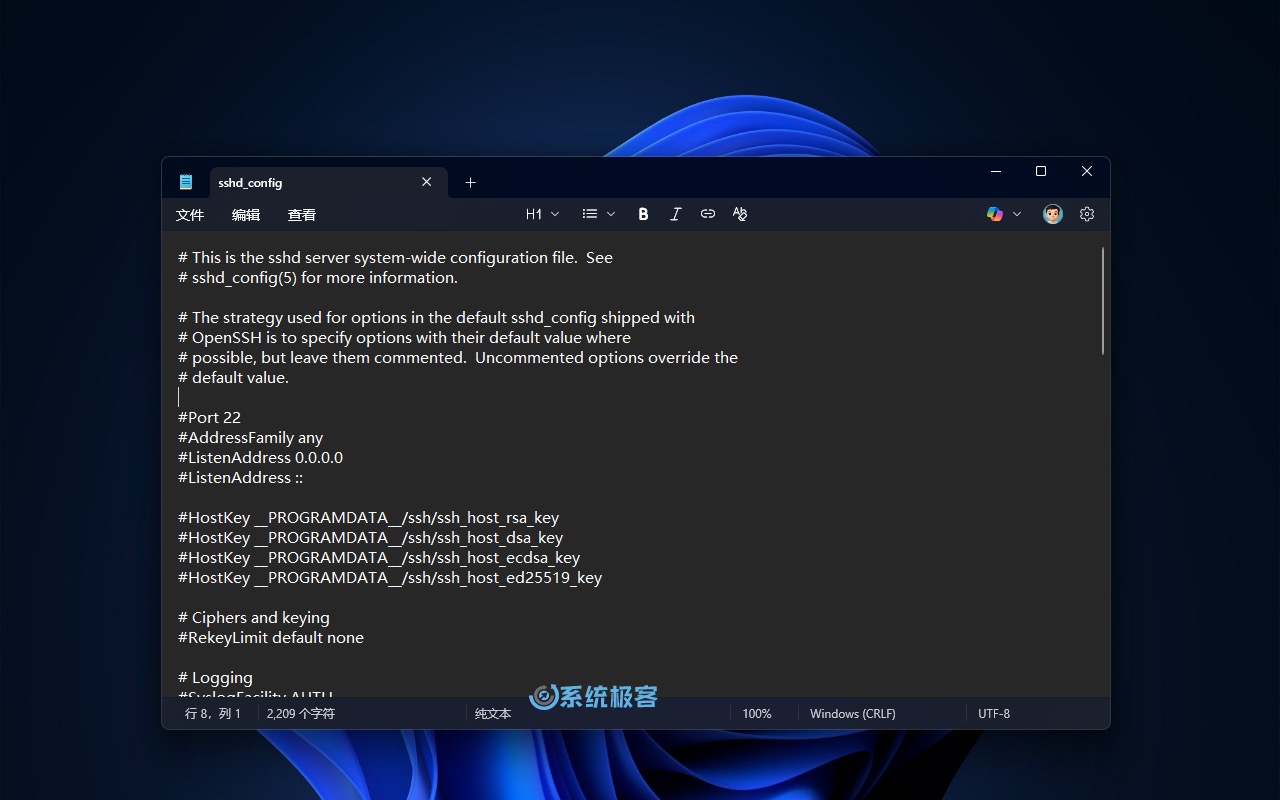
Task: Open the 文件 menu
Action: (189, 214)
